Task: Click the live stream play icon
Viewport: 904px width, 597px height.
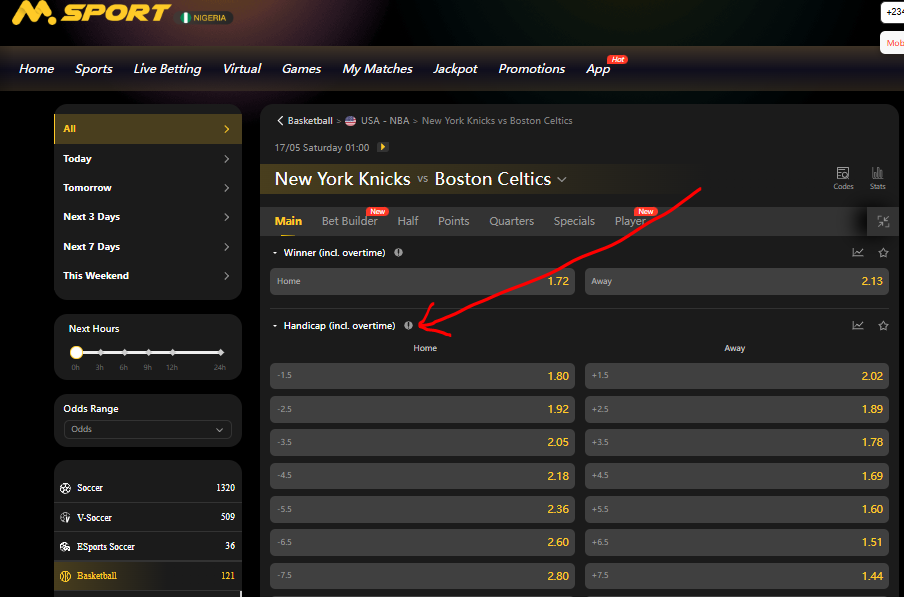Action: (382, 147)
